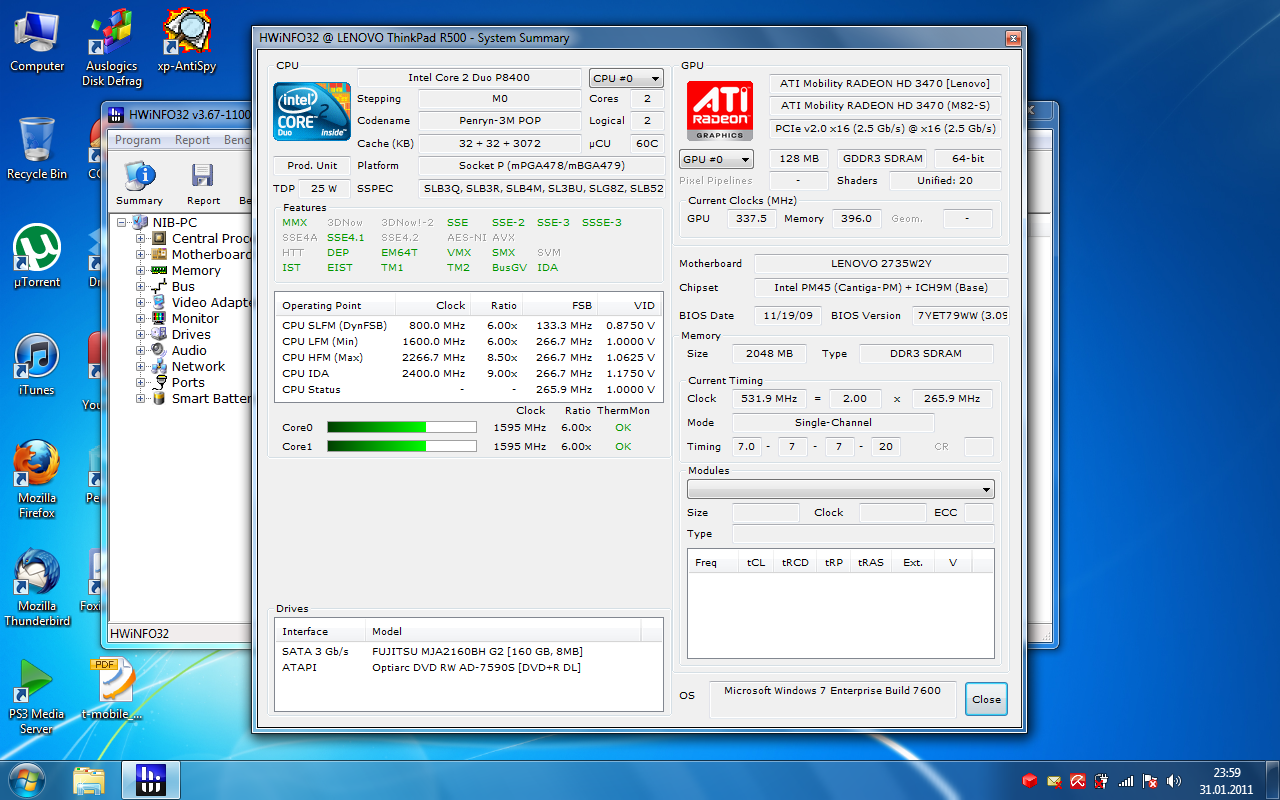Select Motherboard icon in device tree
Screen dimensions: 1280x800
point(159,254)
